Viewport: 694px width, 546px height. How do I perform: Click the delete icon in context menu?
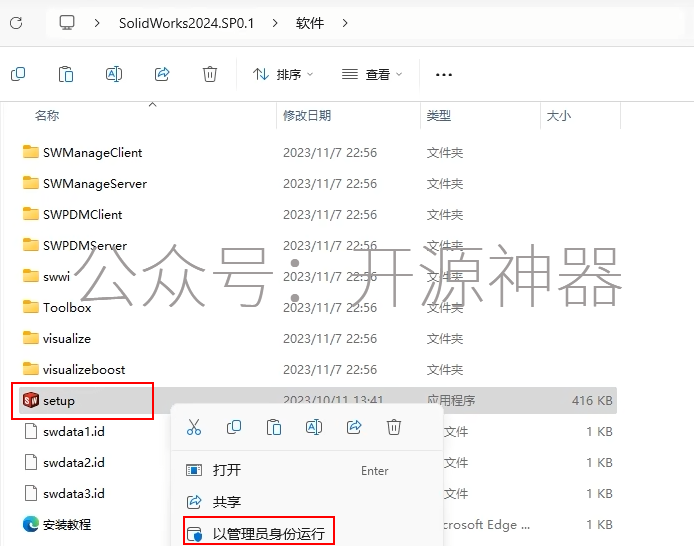click(394, 427)
